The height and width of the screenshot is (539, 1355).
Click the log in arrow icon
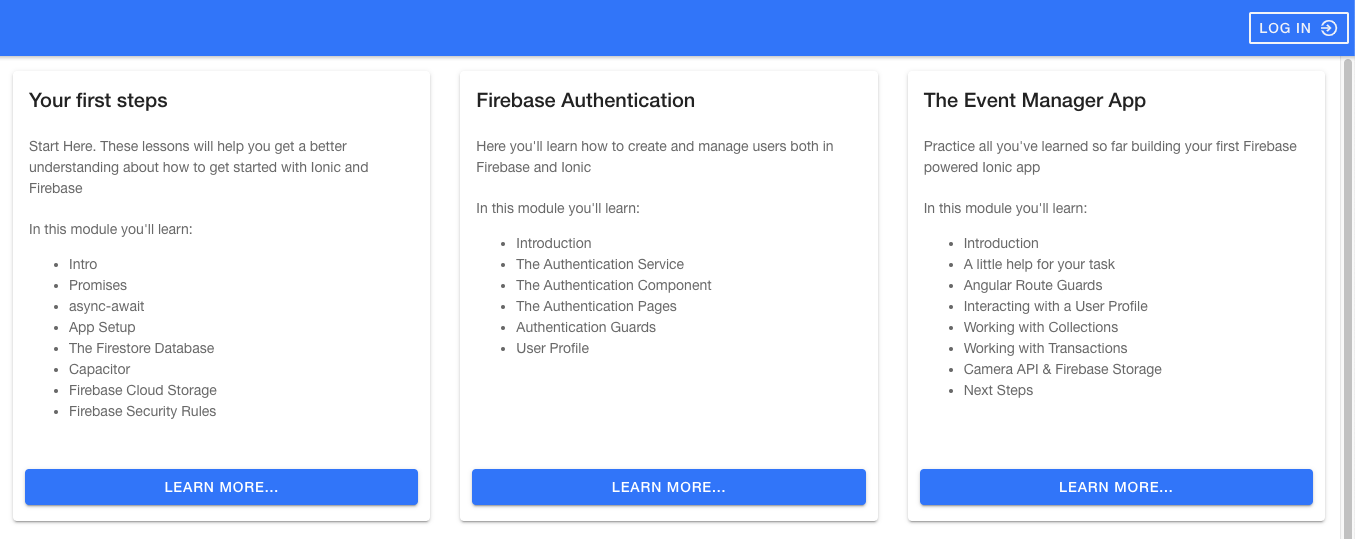pyautogui.click(x=1328, y=28)
